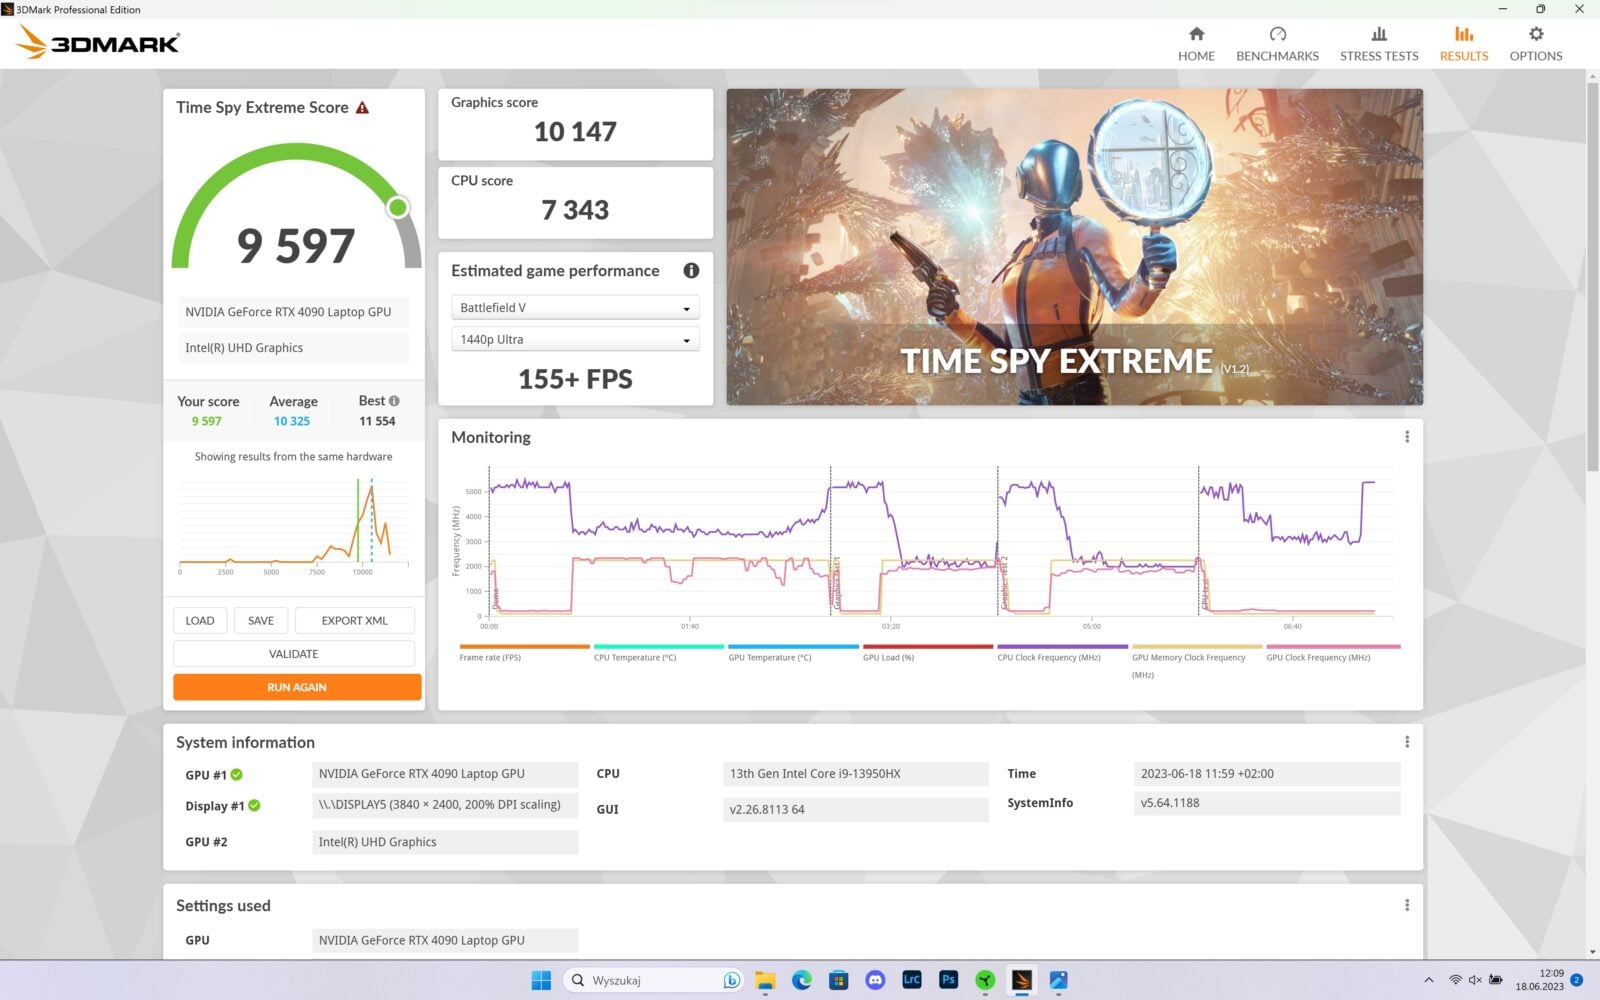
Task: Open the Windows Start menu
Action: (541, 980)
